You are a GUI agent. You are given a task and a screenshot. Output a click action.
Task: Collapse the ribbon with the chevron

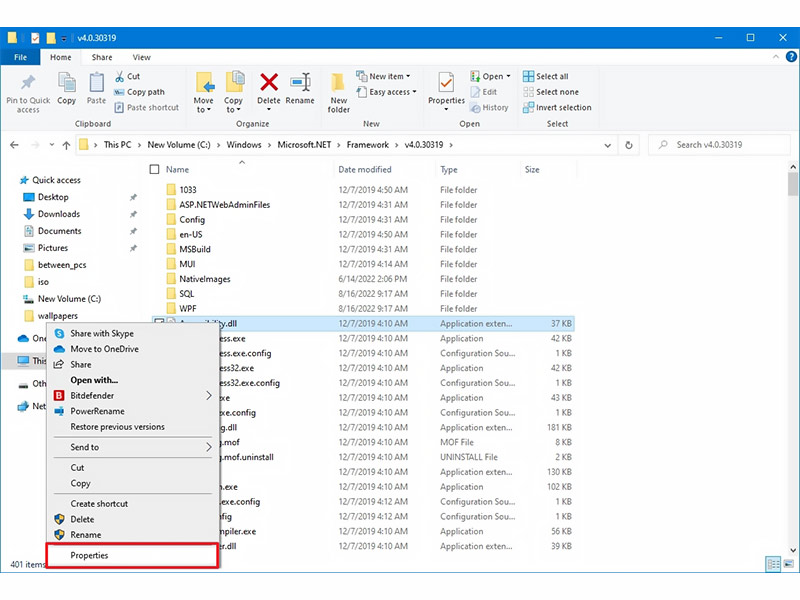coord(776,57)
